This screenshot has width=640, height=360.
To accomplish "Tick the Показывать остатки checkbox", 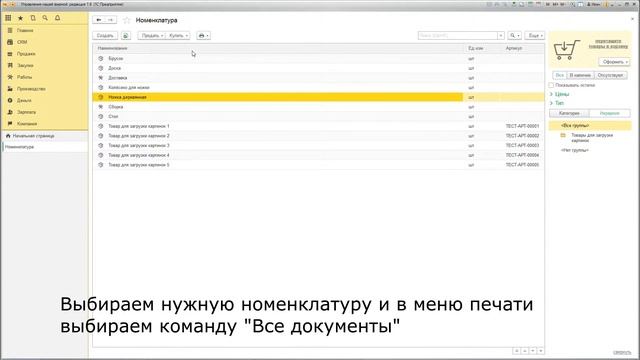I will (551, 85).
